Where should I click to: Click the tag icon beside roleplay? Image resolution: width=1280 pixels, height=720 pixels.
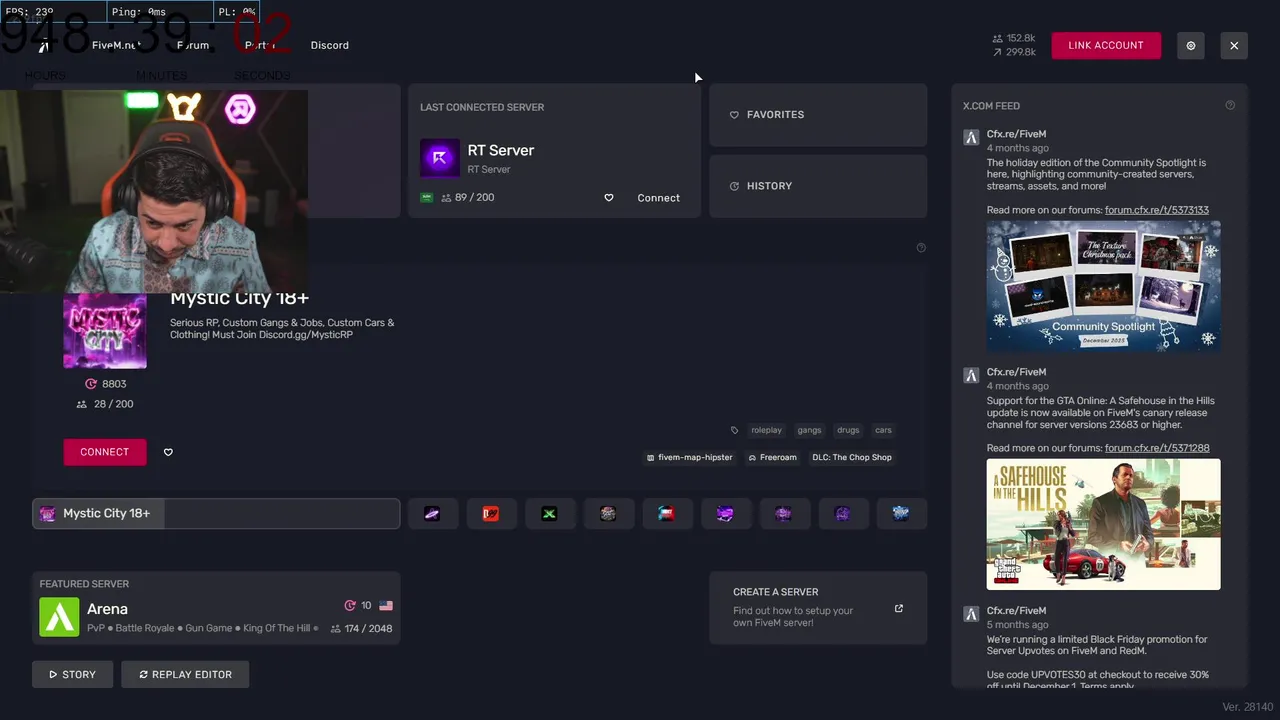pos(735,430)
